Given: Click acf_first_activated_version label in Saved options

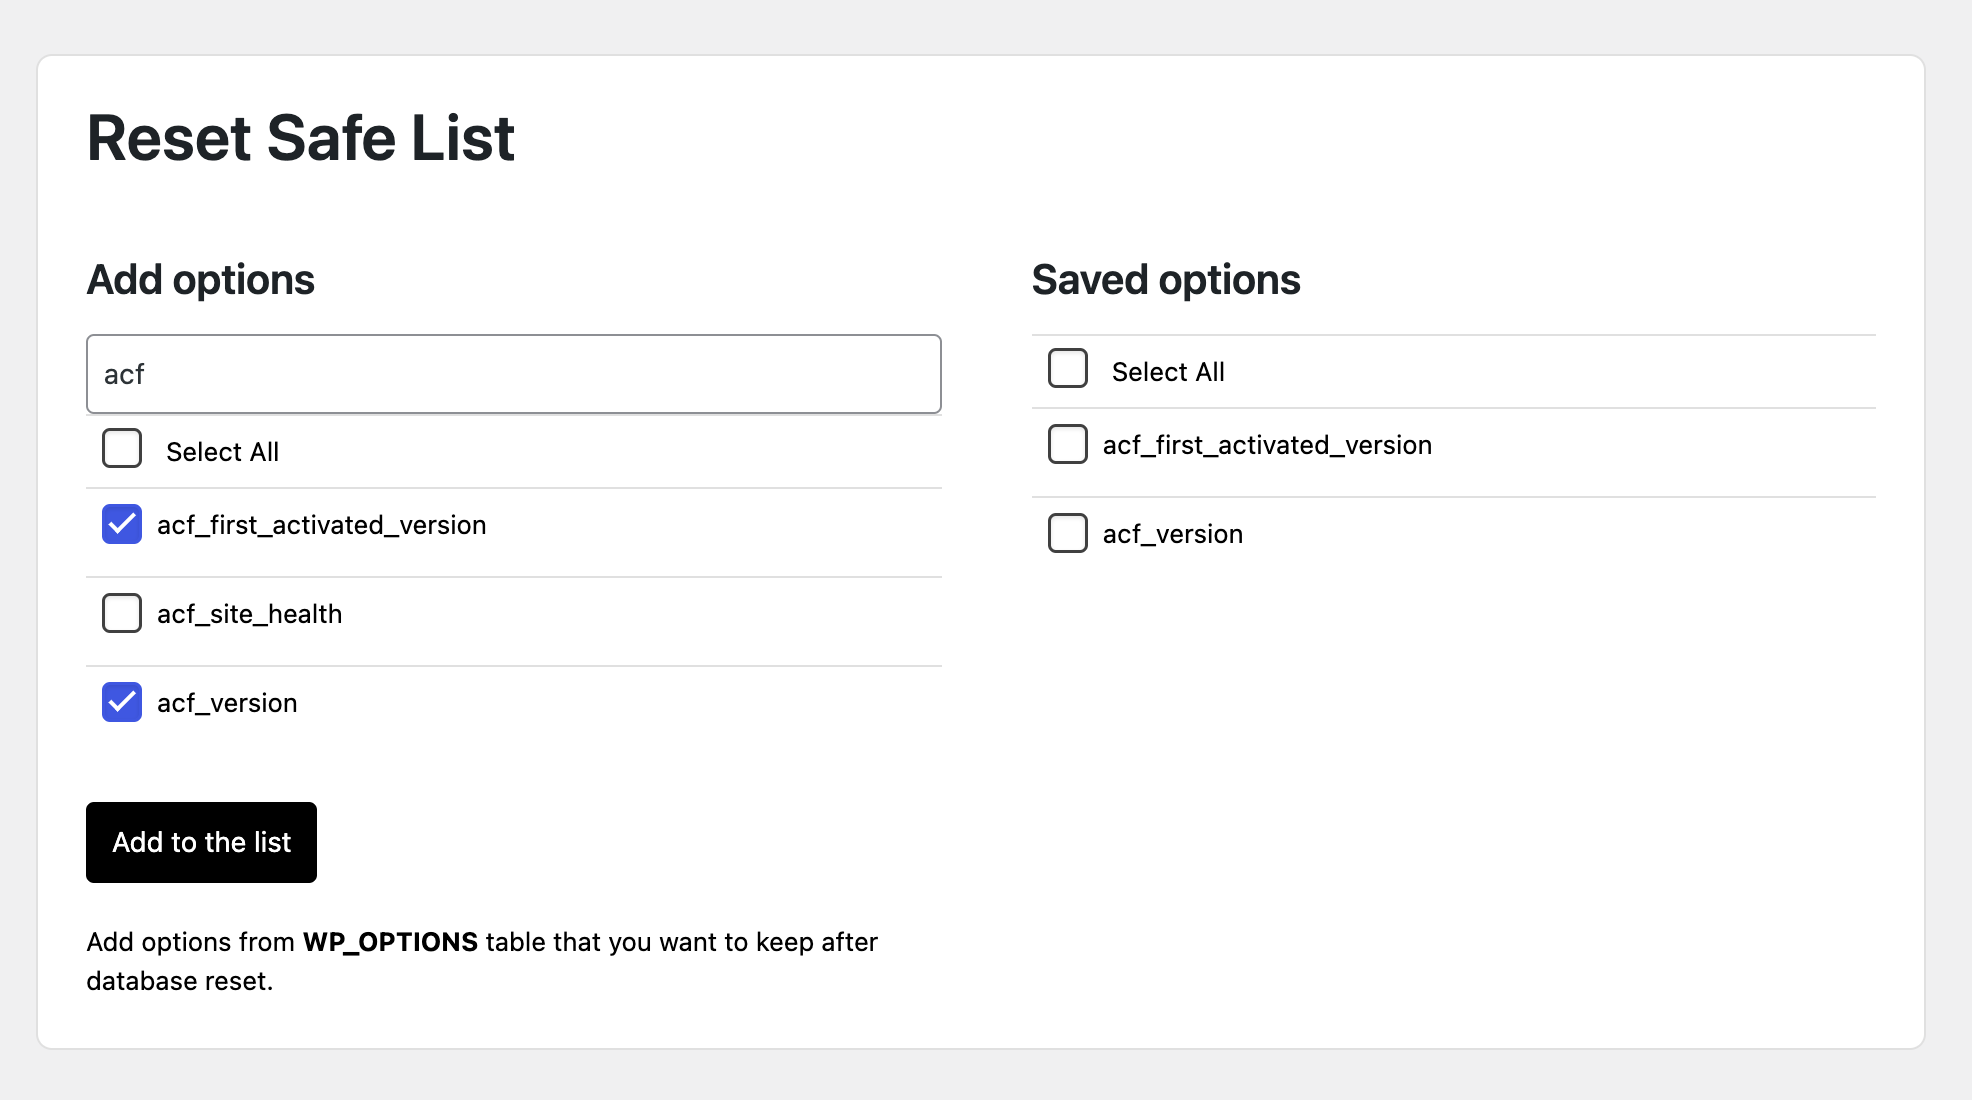Looking at the screenshot, I should coord(1268,445).
